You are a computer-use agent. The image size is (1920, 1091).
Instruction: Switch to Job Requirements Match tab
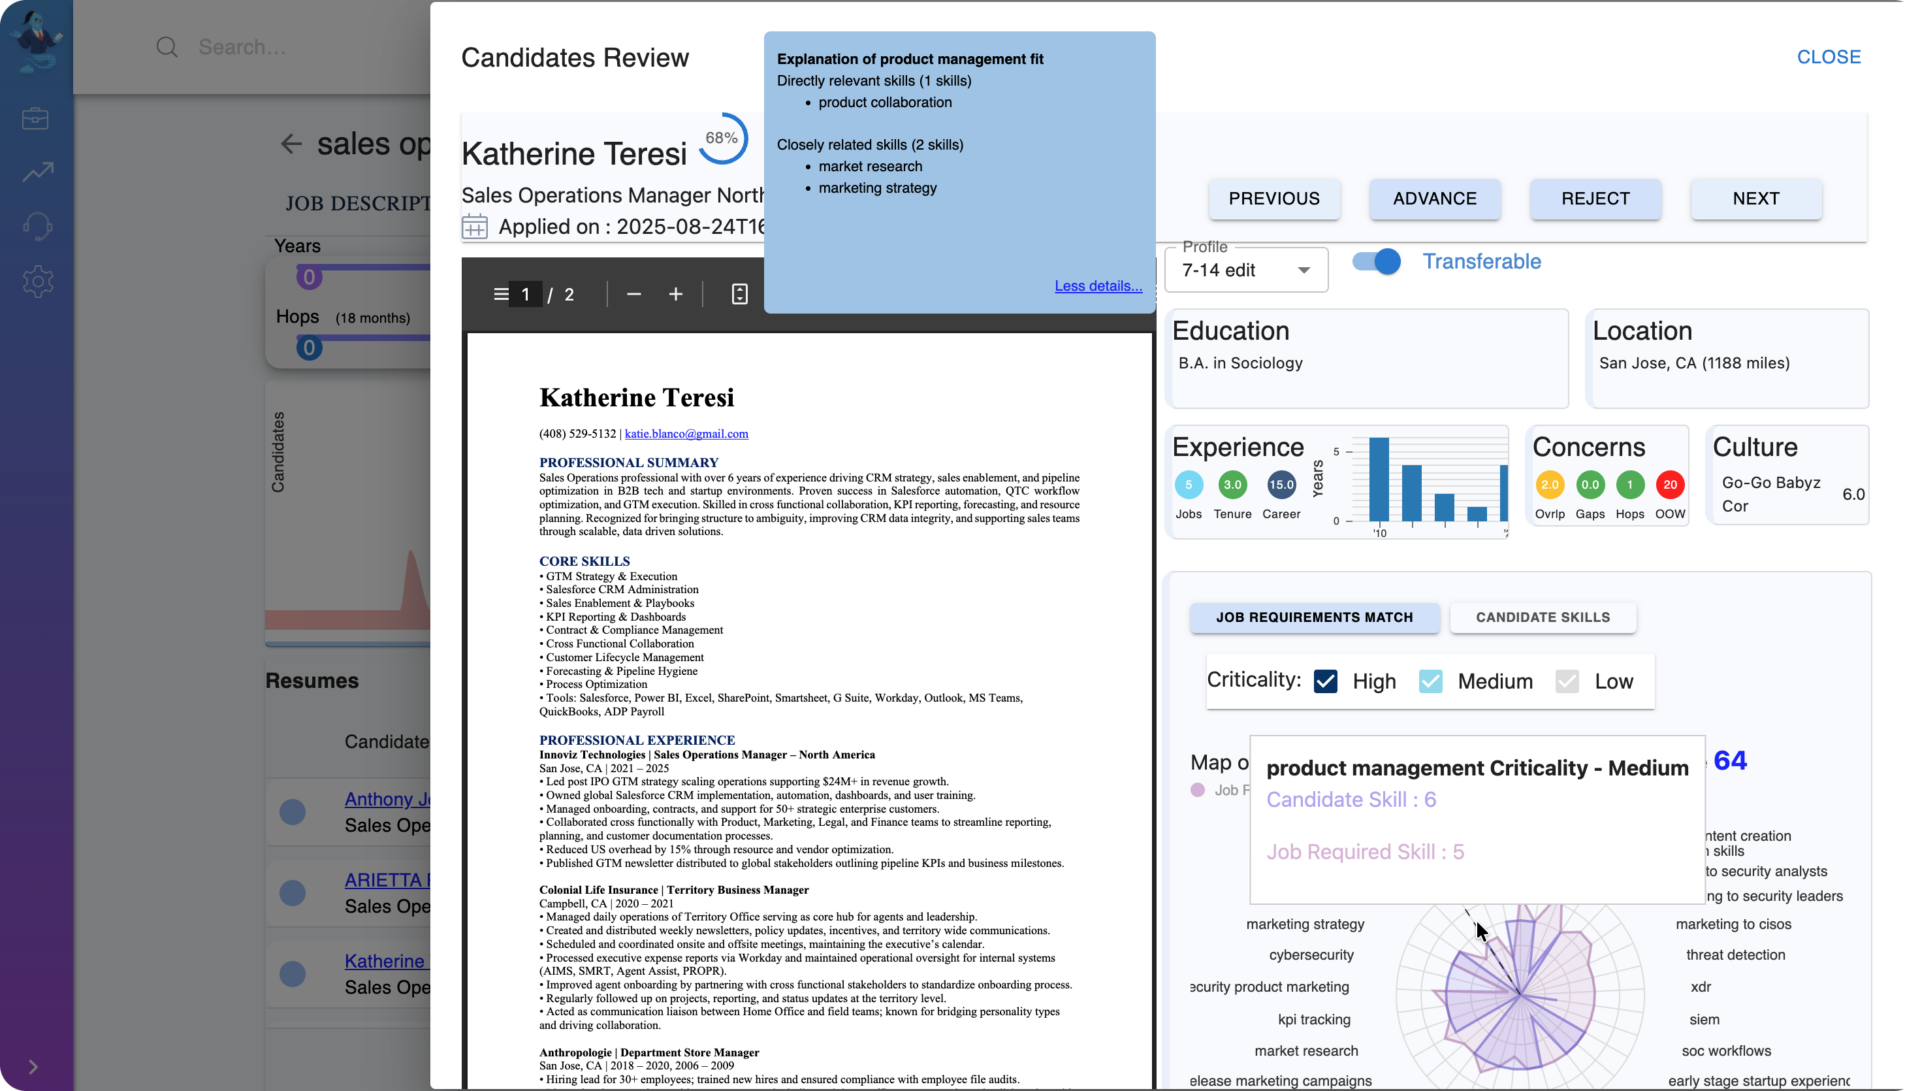1314,618
